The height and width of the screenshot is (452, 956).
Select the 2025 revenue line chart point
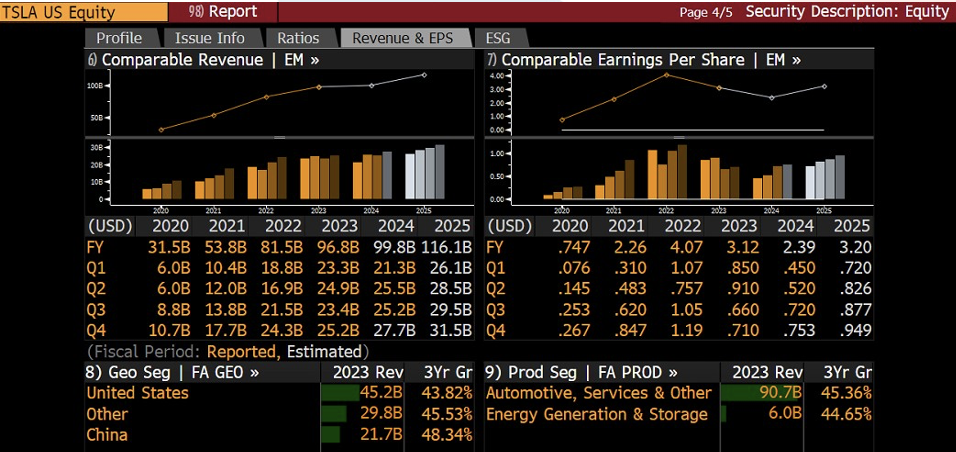click(x=424, y=75)
